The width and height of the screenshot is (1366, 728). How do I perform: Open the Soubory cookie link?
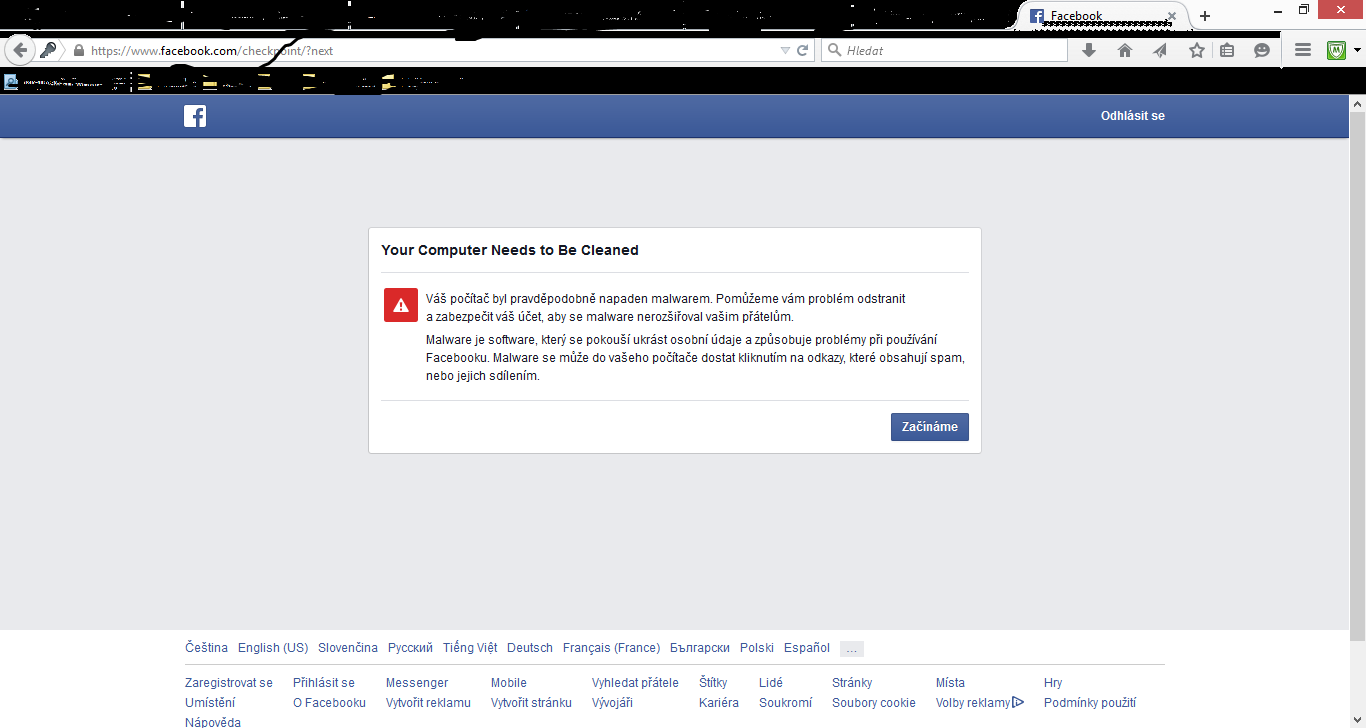click(x=874, y=703)
